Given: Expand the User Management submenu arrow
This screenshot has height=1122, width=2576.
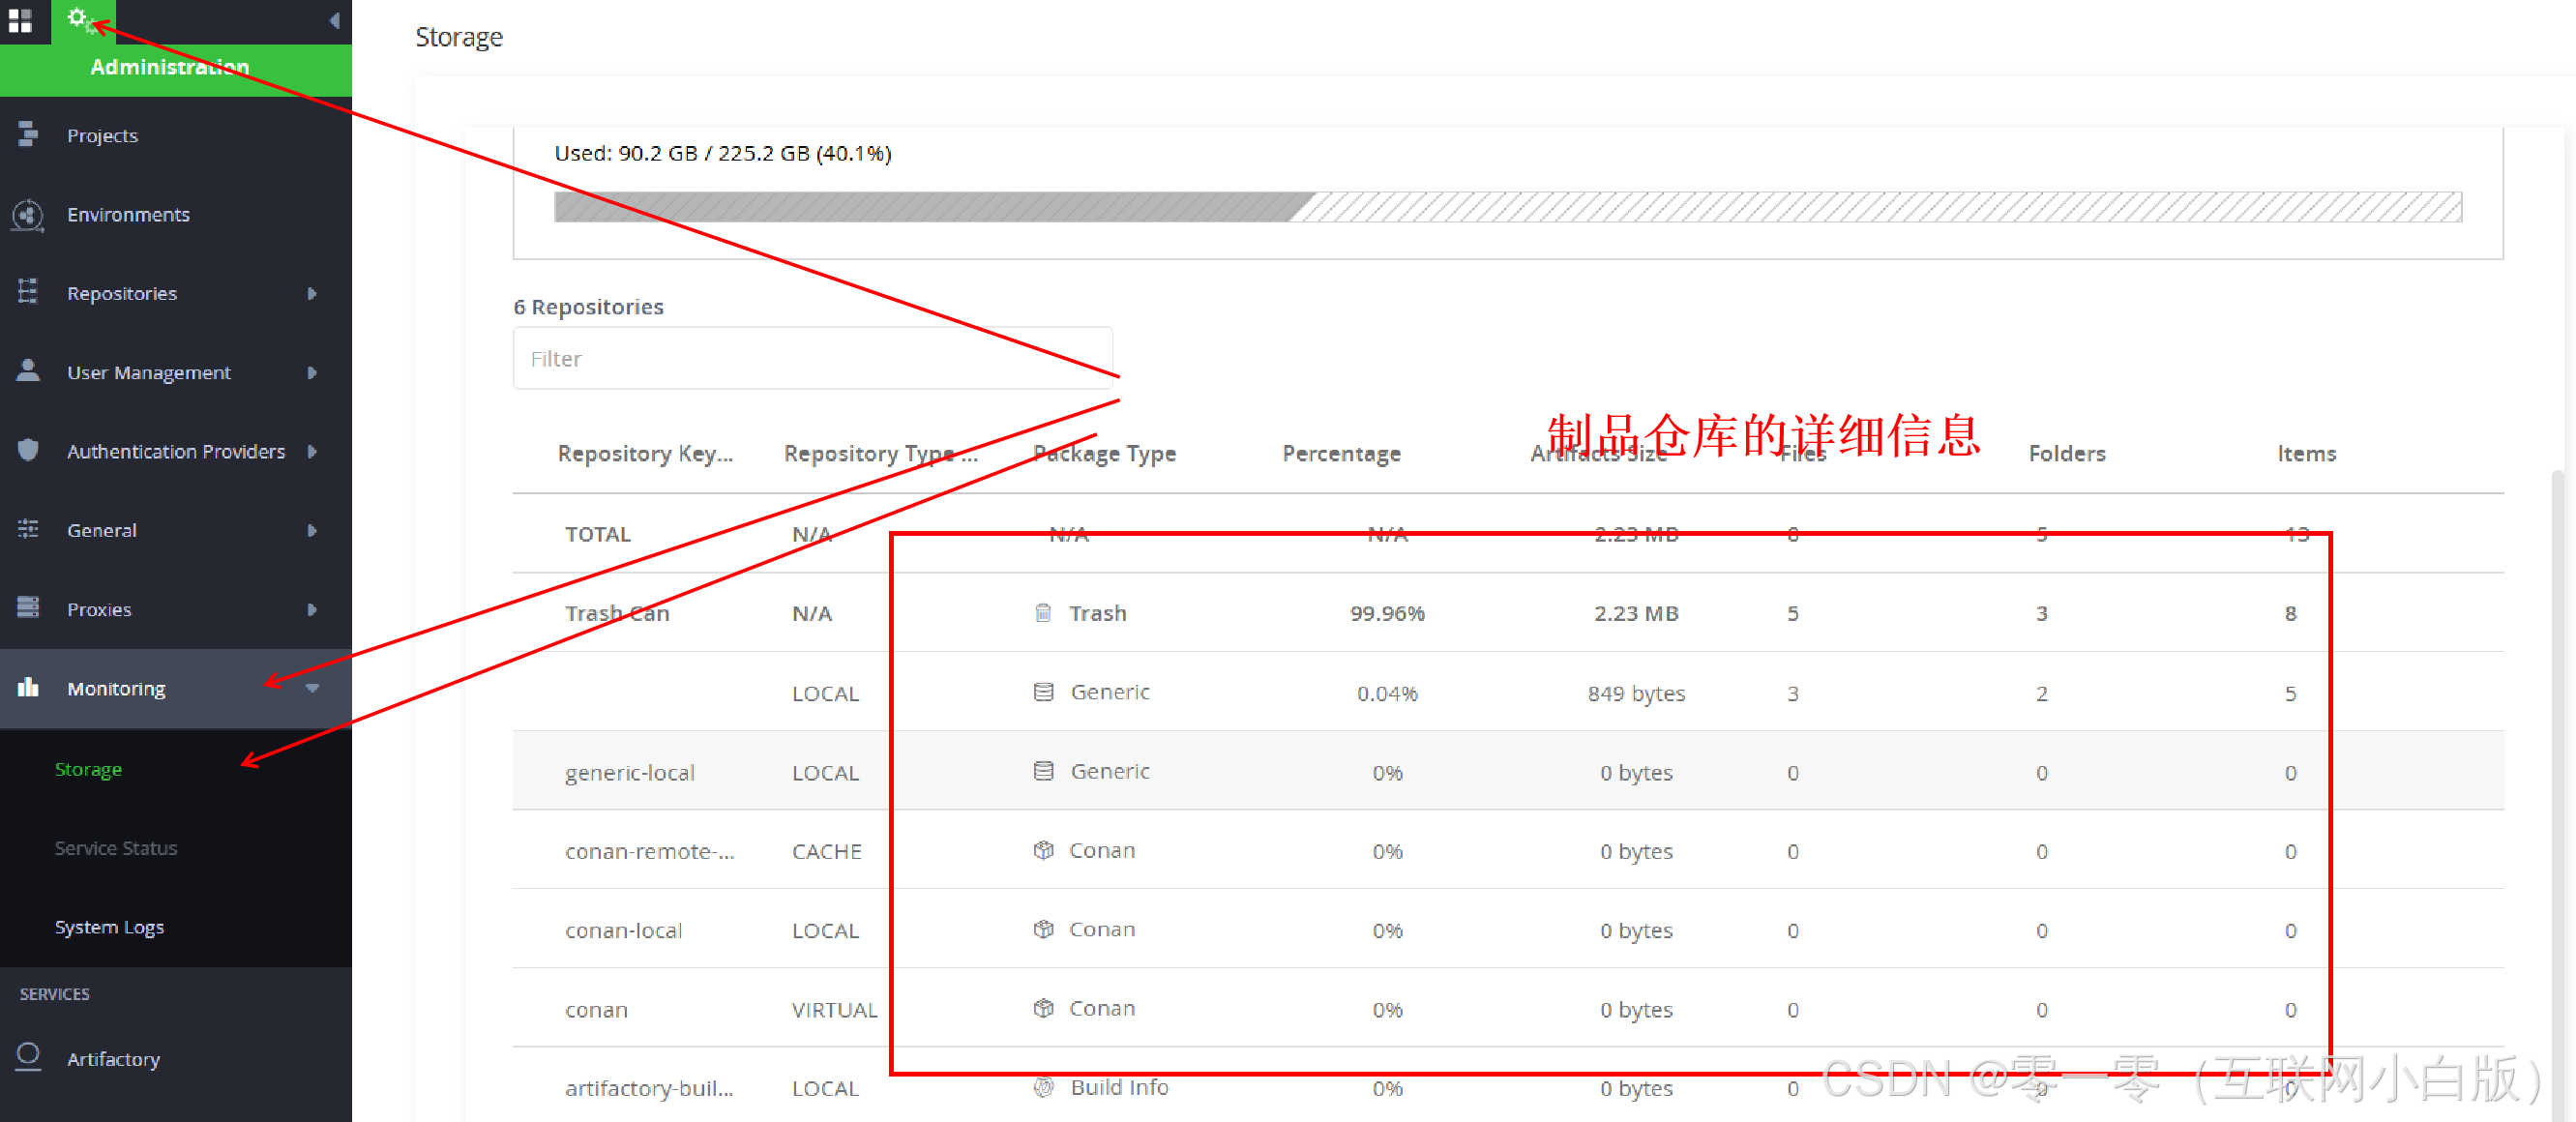Looking at the screenshot, I should [x=312, y=372].
